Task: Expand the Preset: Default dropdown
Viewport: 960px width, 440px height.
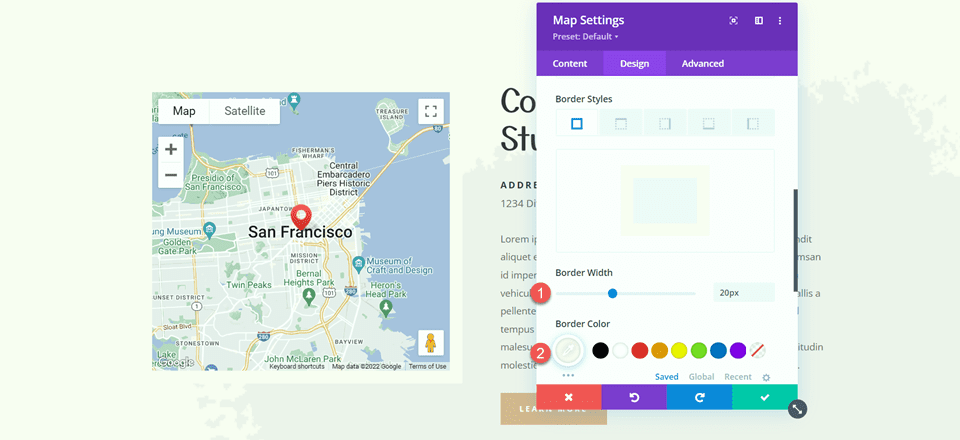Action: tap(585, 37)
